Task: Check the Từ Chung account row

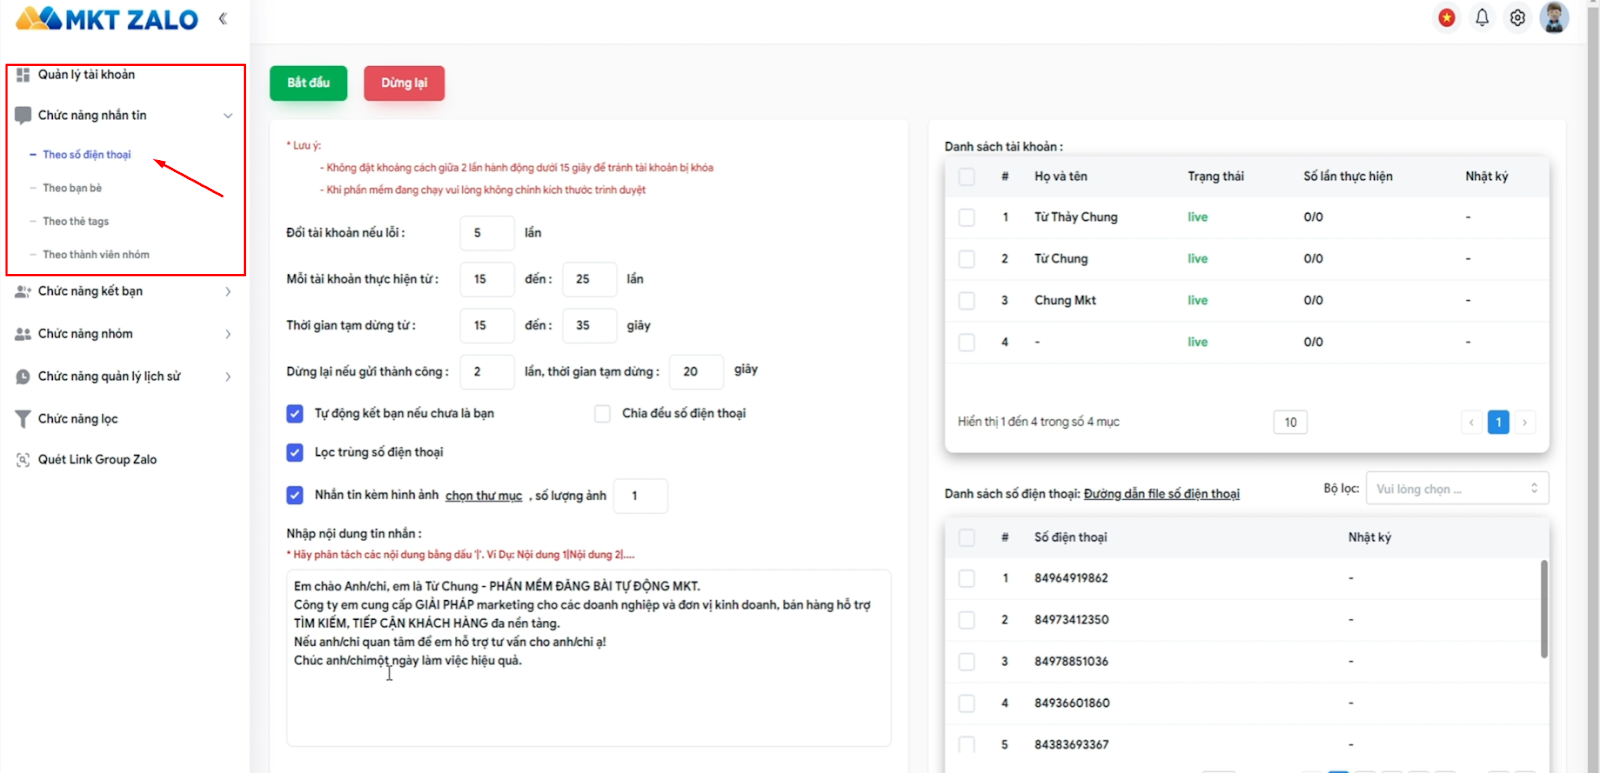Action: coord(966,259)
